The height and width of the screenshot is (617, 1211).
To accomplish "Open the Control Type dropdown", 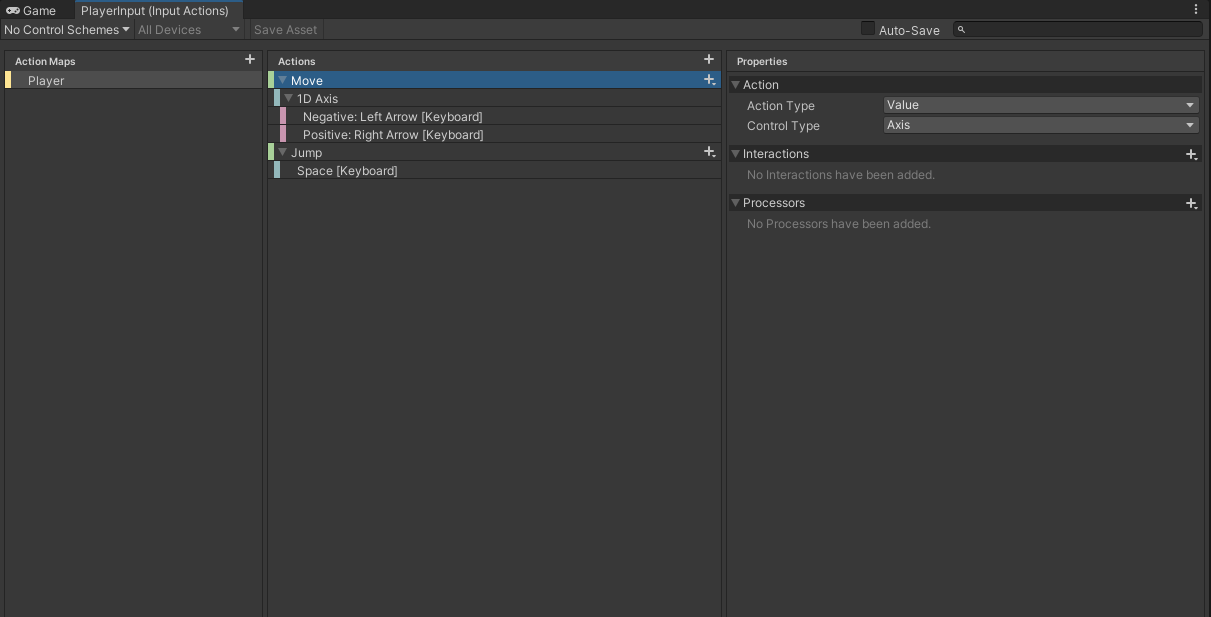I will pyautogui.click(x=1041, y=125).
